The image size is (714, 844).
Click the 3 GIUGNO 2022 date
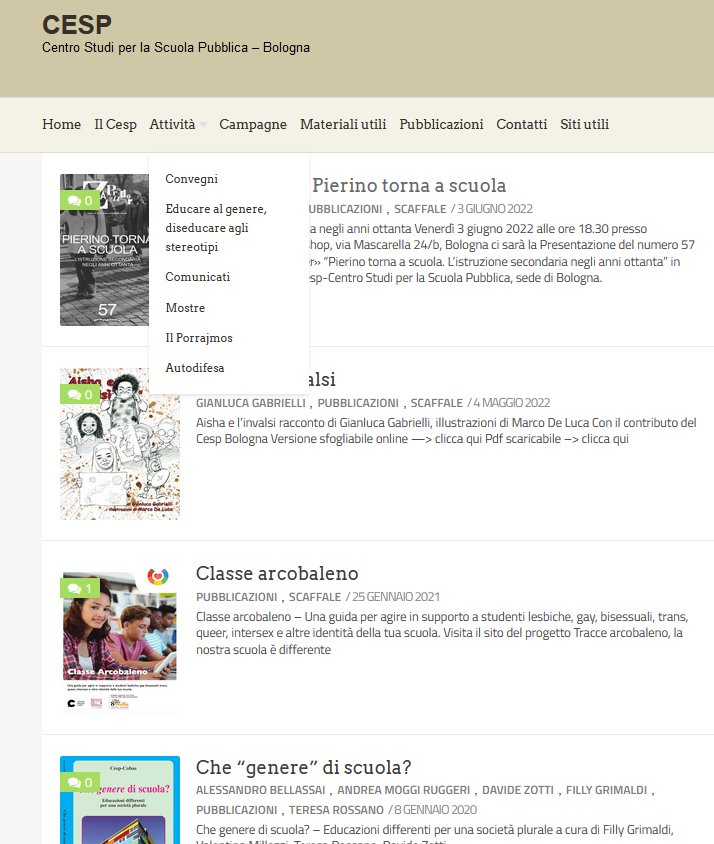pyautogui.click(x=495, y=209)
